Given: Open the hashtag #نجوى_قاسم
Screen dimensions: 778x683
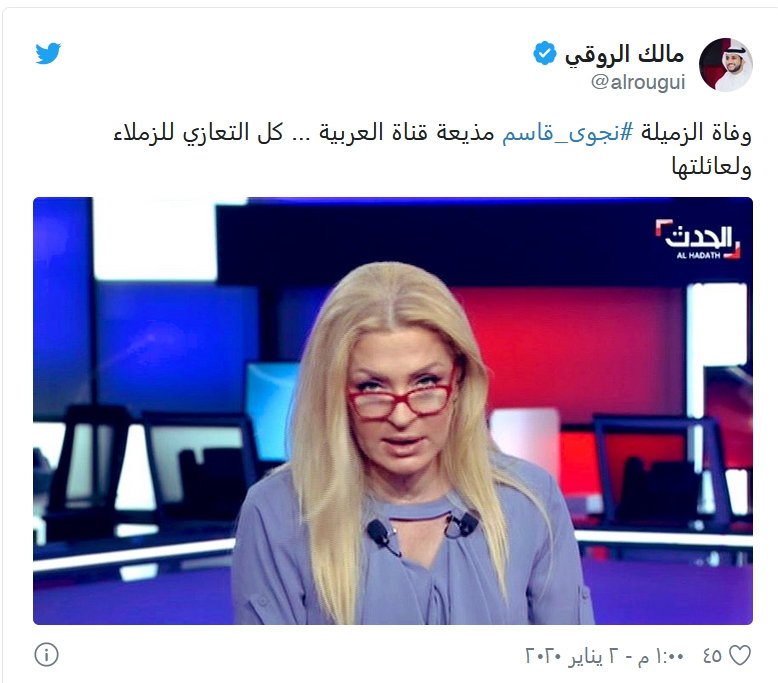Looking at the screenshot, I should 568,133.
